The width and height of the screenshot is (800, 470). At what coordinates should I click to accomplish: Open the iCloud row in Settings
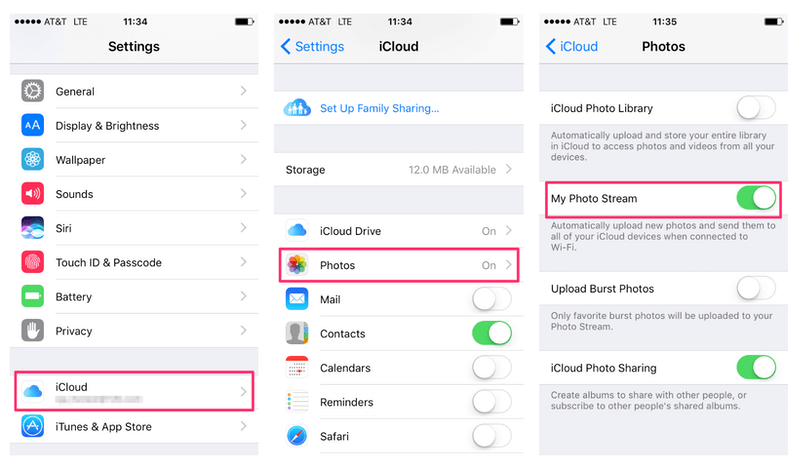[x=134, y=391]
